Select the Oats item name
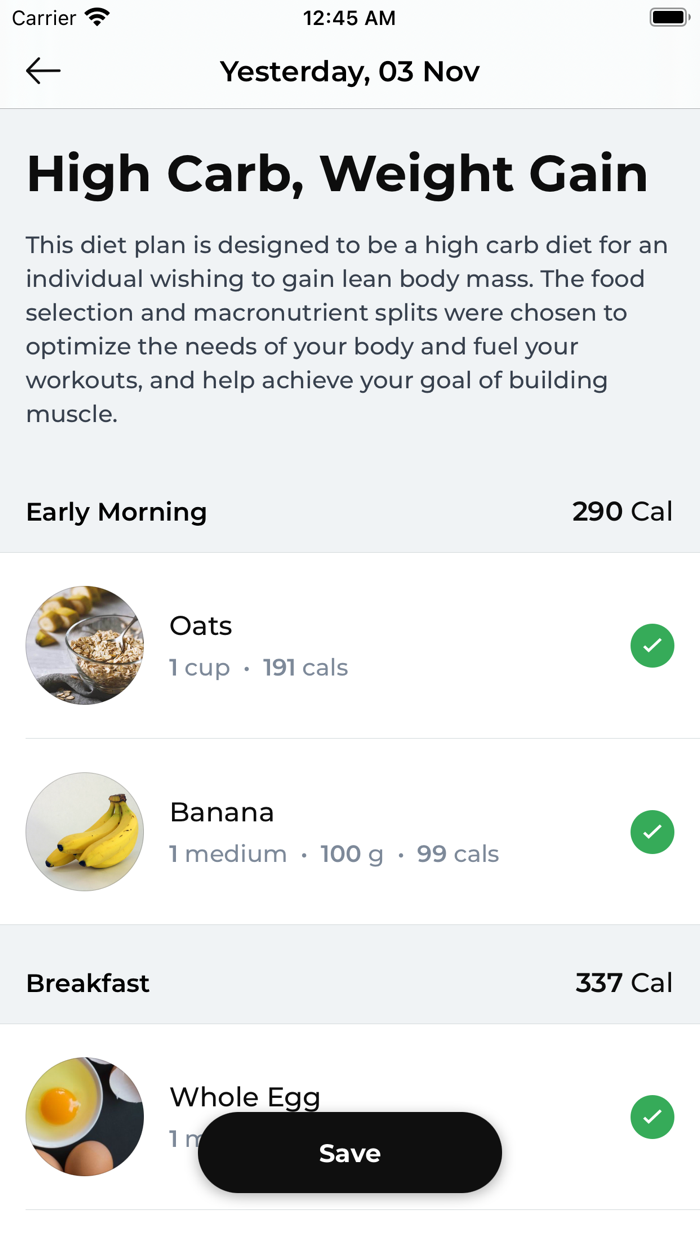Image resolution: width=700 pixels, height=1244 pixels. (x=201, y=626)
